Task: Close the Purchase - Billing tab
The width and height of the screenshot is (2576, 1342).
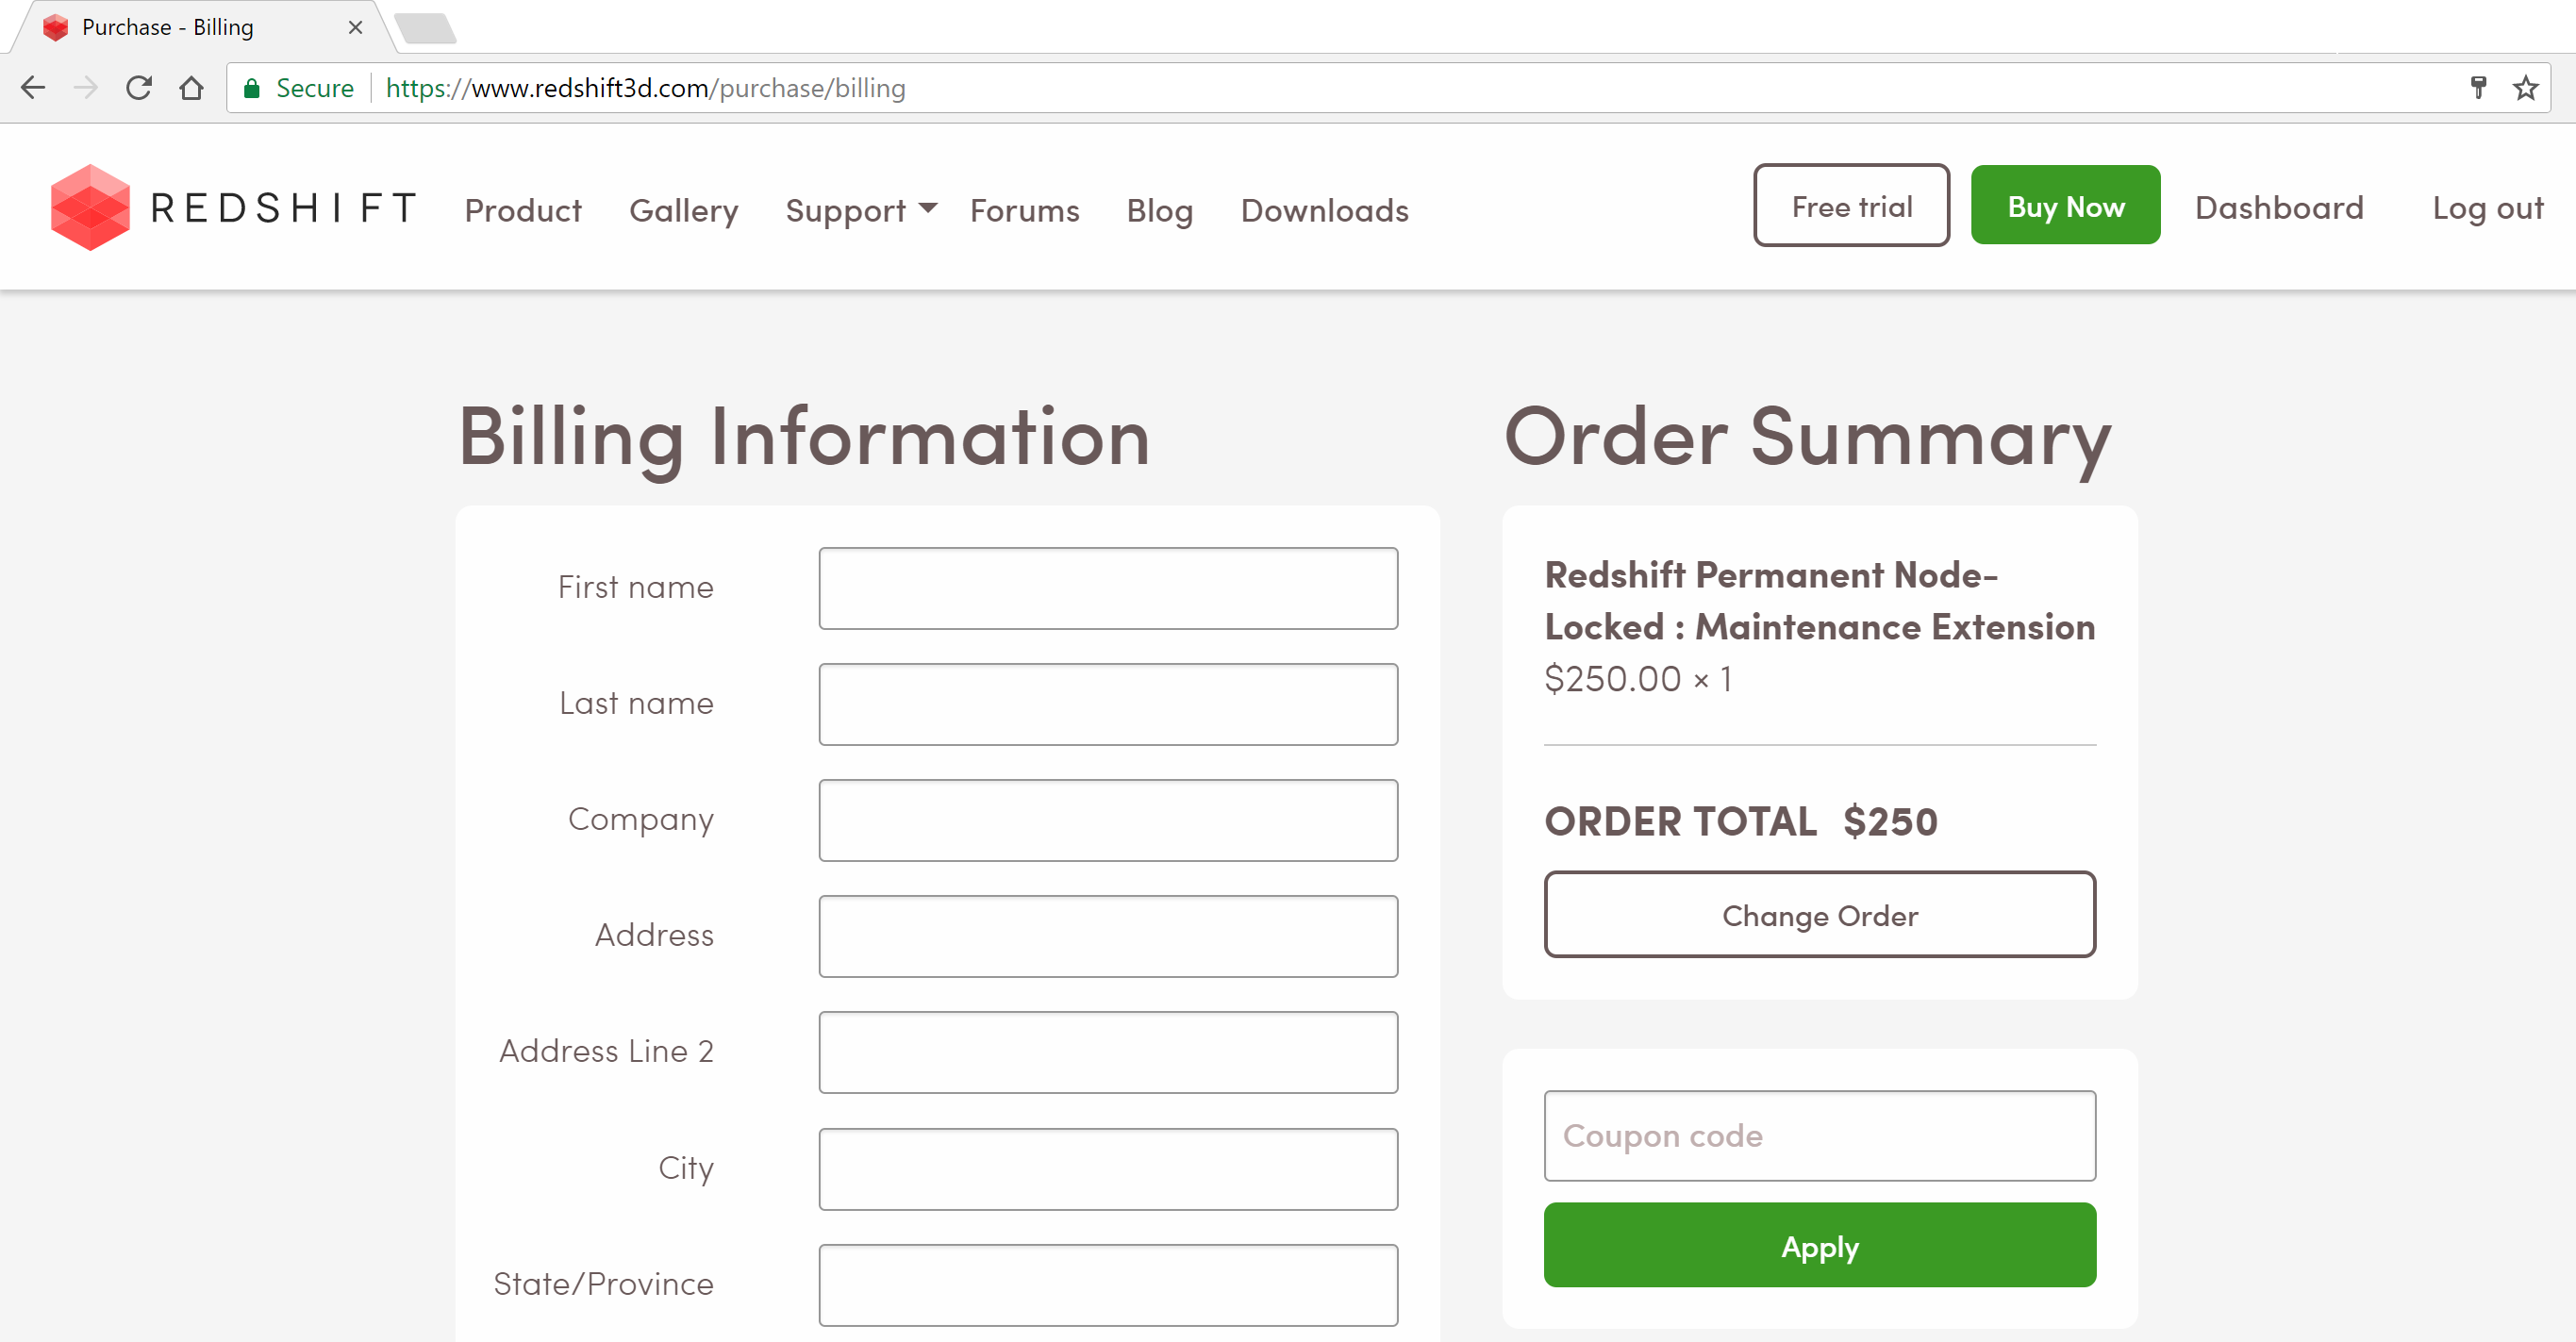Action: click(x=355, y=27)
